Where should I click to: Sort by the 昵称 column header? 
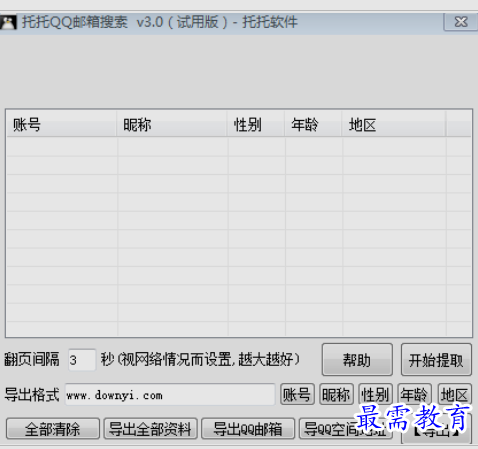[x=172, y=124]
